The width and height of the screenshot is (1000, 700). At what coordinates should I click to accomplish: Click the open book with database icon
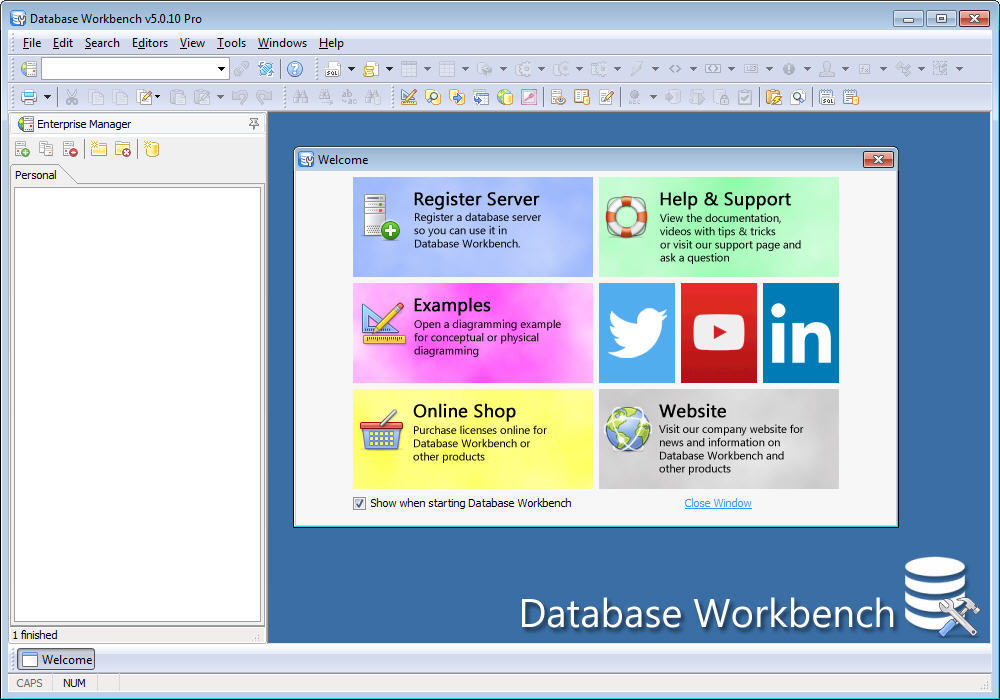[582, 98]
